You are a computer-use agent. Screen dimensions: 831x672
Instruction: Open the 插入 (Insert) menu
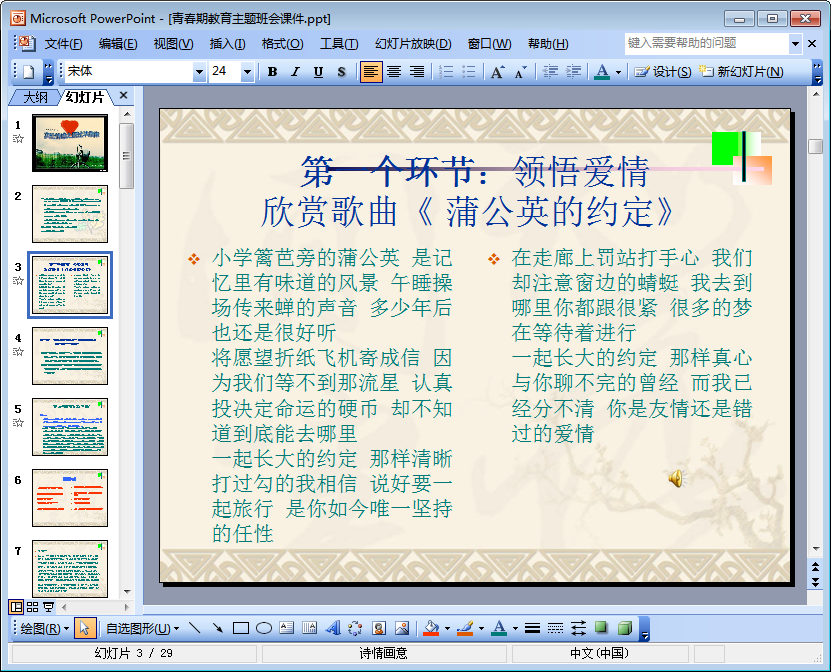(227, 44)
